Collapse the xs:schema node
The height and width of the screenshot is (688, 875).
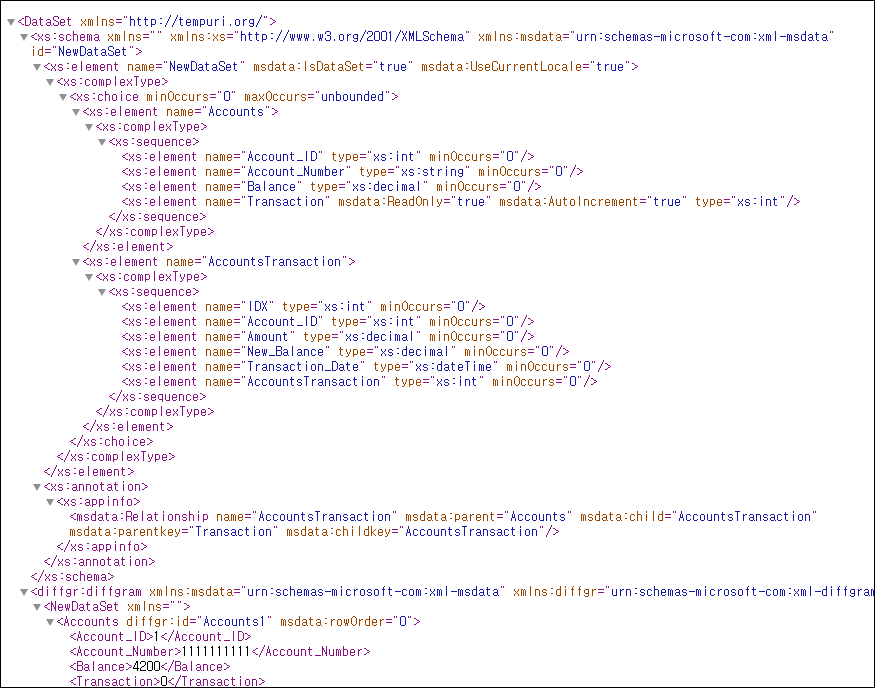(24, 37)
